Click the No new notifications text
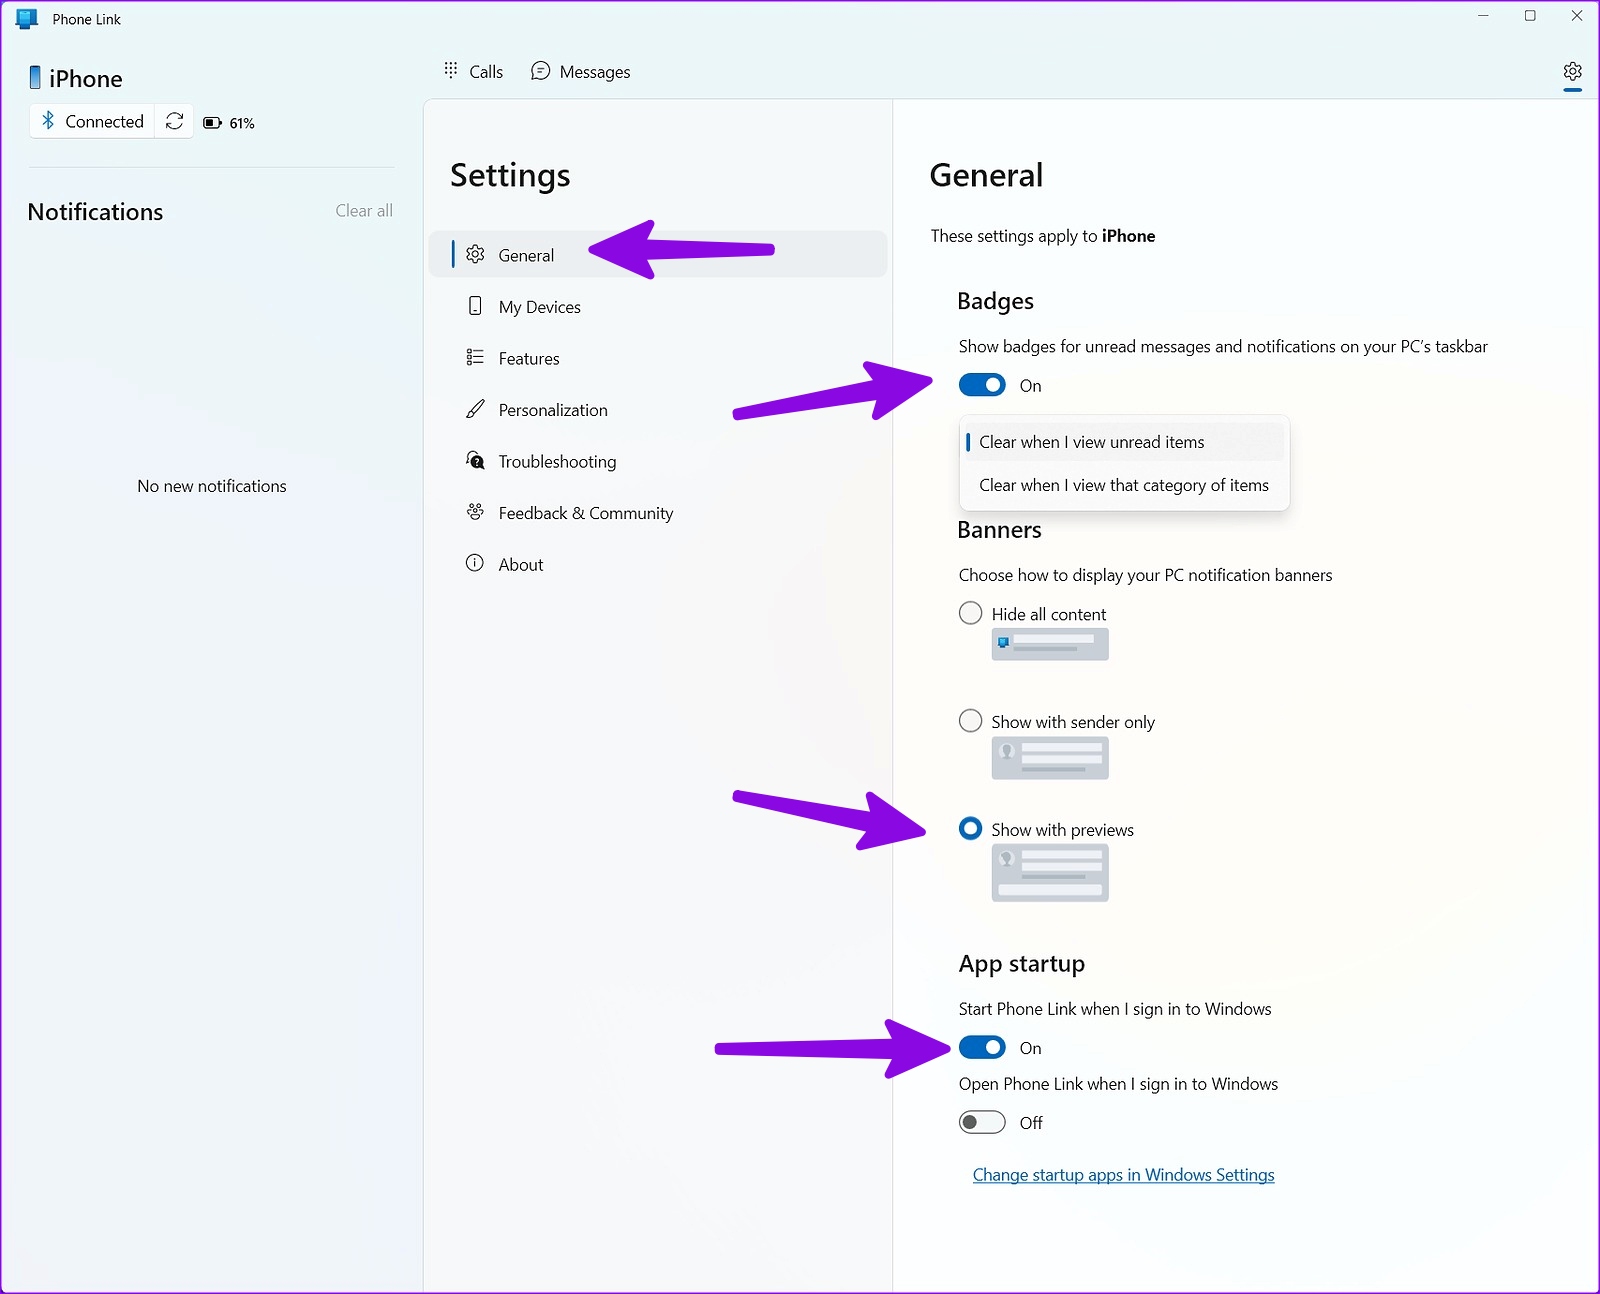The width and height of the screenshot is (1600, 1294). [x=212, y=486]
